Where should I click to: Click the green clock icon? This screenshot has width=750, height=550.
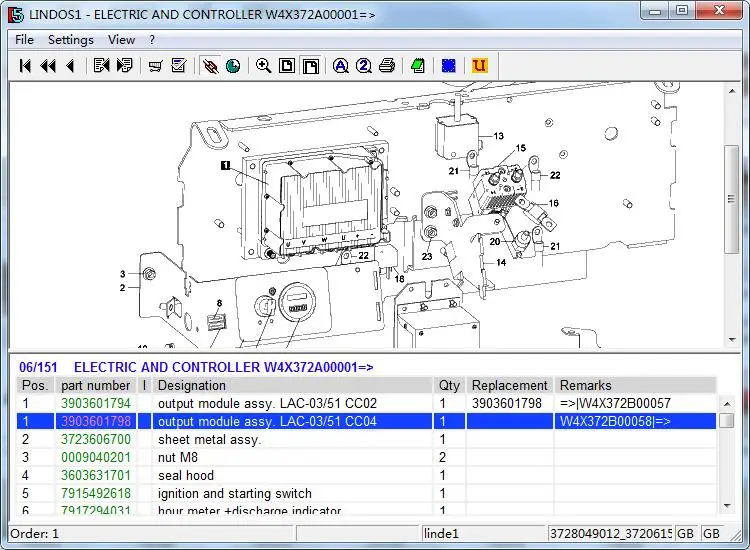tap(233, 66)
